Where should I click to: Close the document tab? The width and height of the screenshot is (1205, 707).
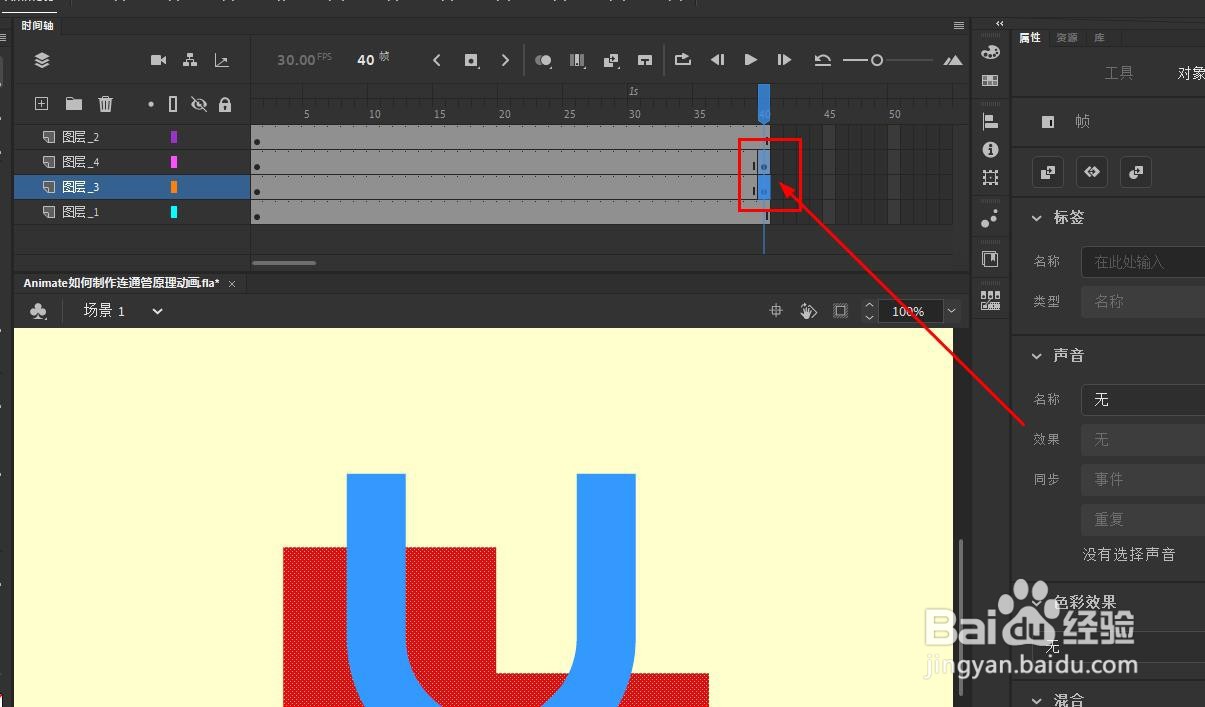pos(232,284)
